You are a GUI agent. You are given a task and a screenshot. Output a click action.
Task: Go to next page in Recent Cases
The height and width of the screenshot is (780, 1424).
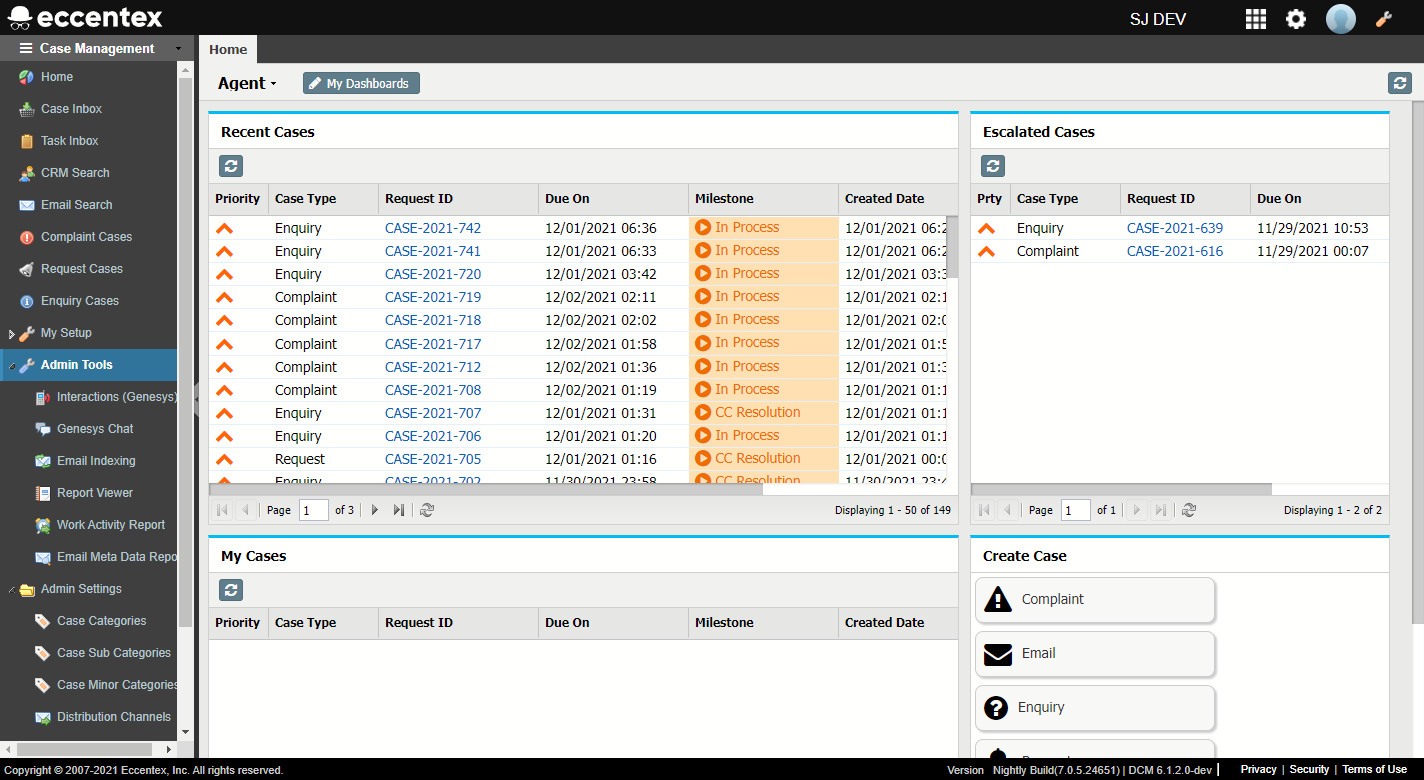(x=375, y=510)
